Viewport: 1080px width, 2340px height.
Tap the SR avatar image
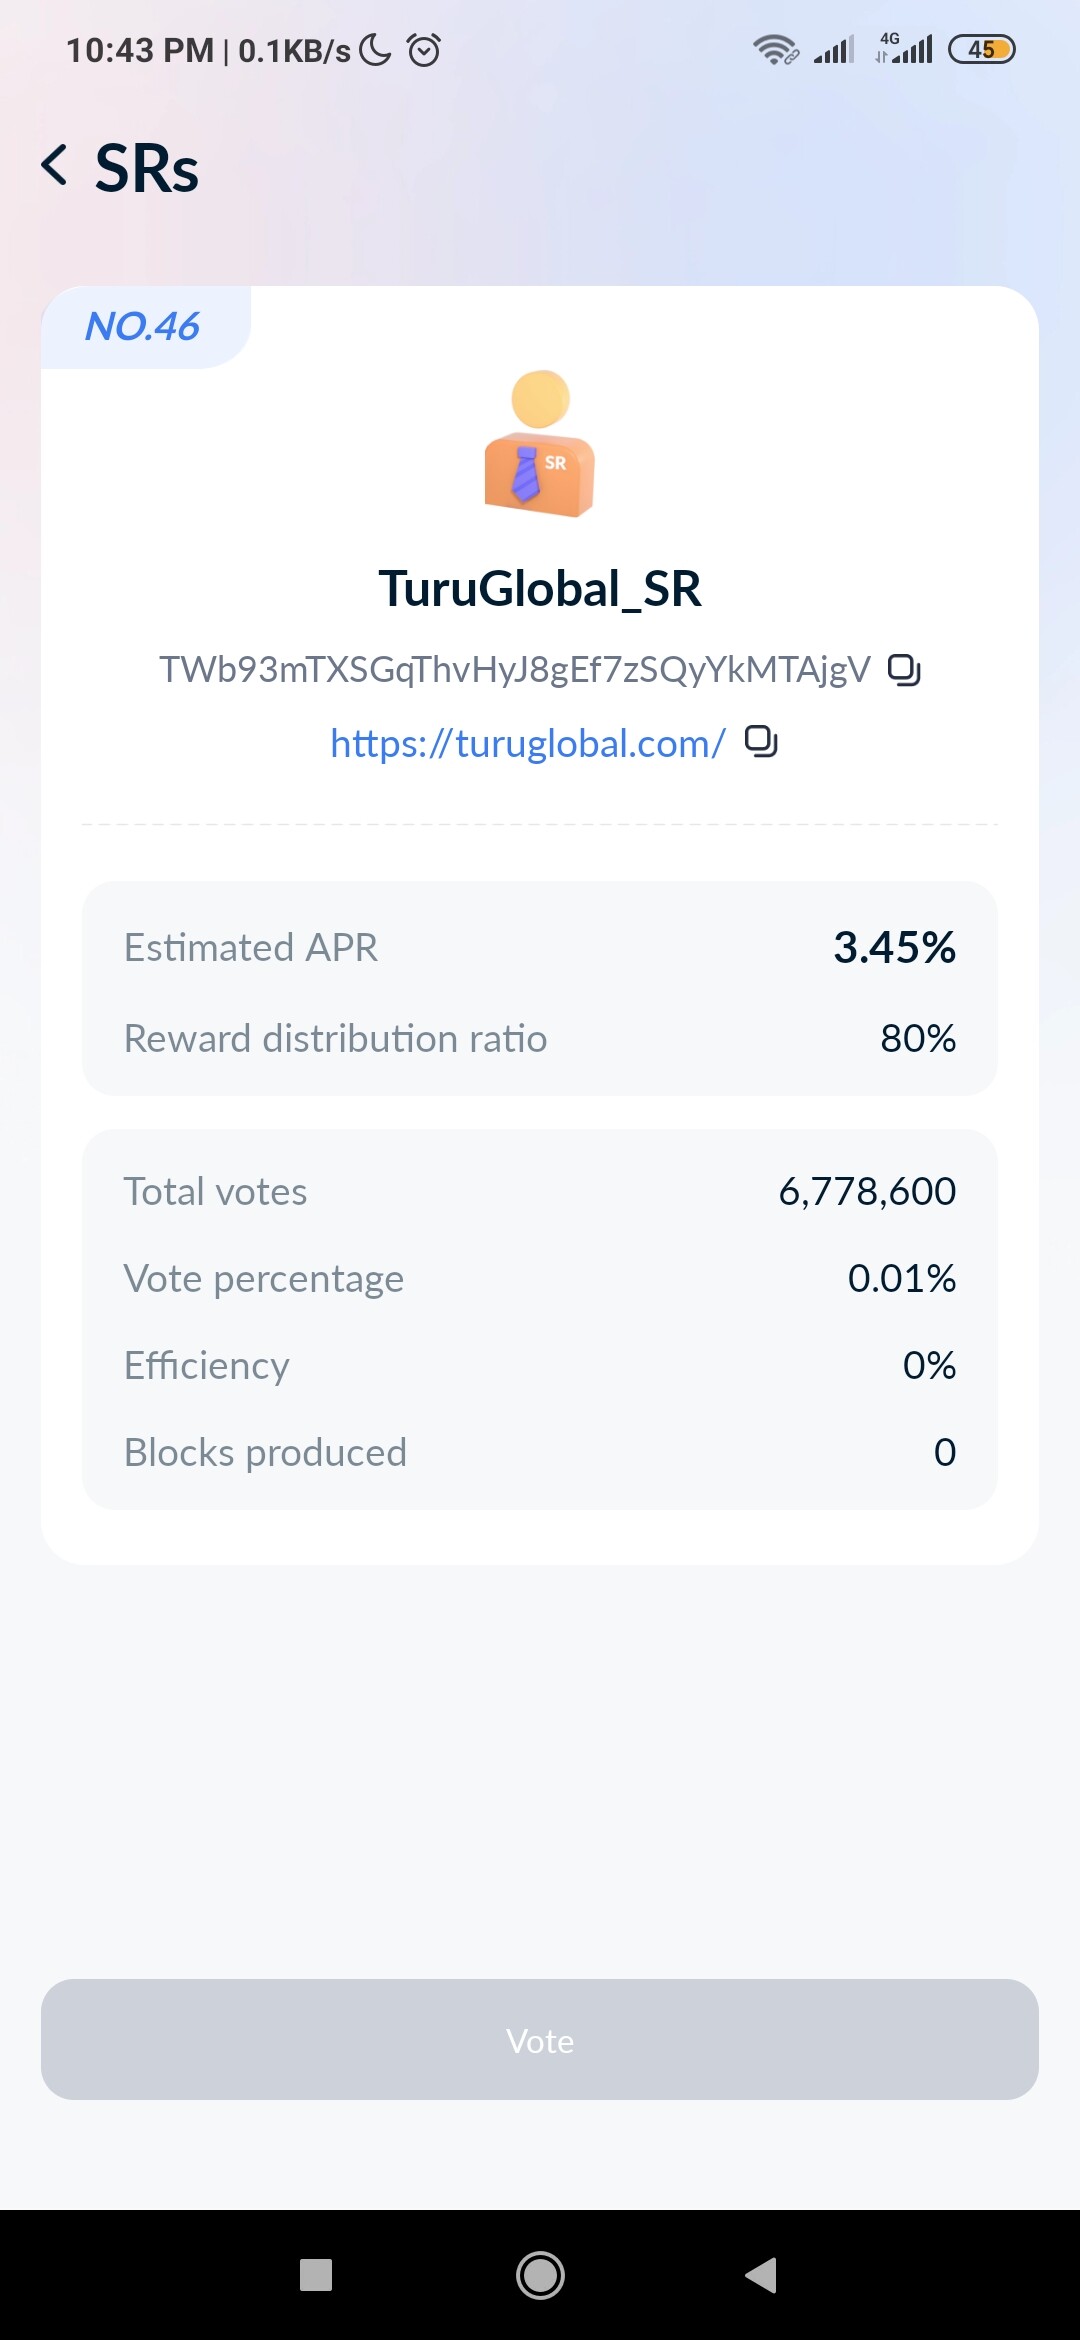pos(540,444)
